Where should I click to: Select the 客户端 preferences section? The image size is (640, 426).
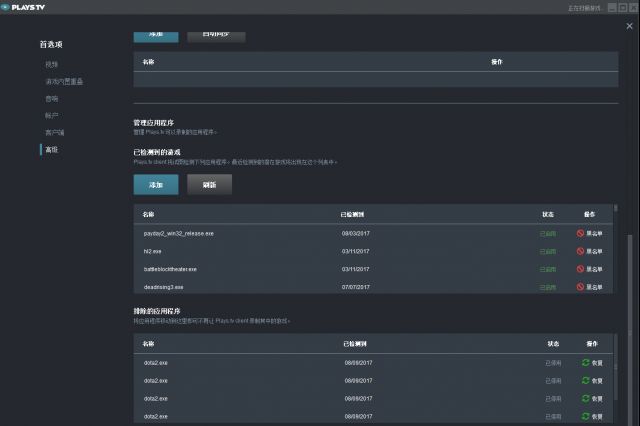pyautogui.click(x=55, y=133)
